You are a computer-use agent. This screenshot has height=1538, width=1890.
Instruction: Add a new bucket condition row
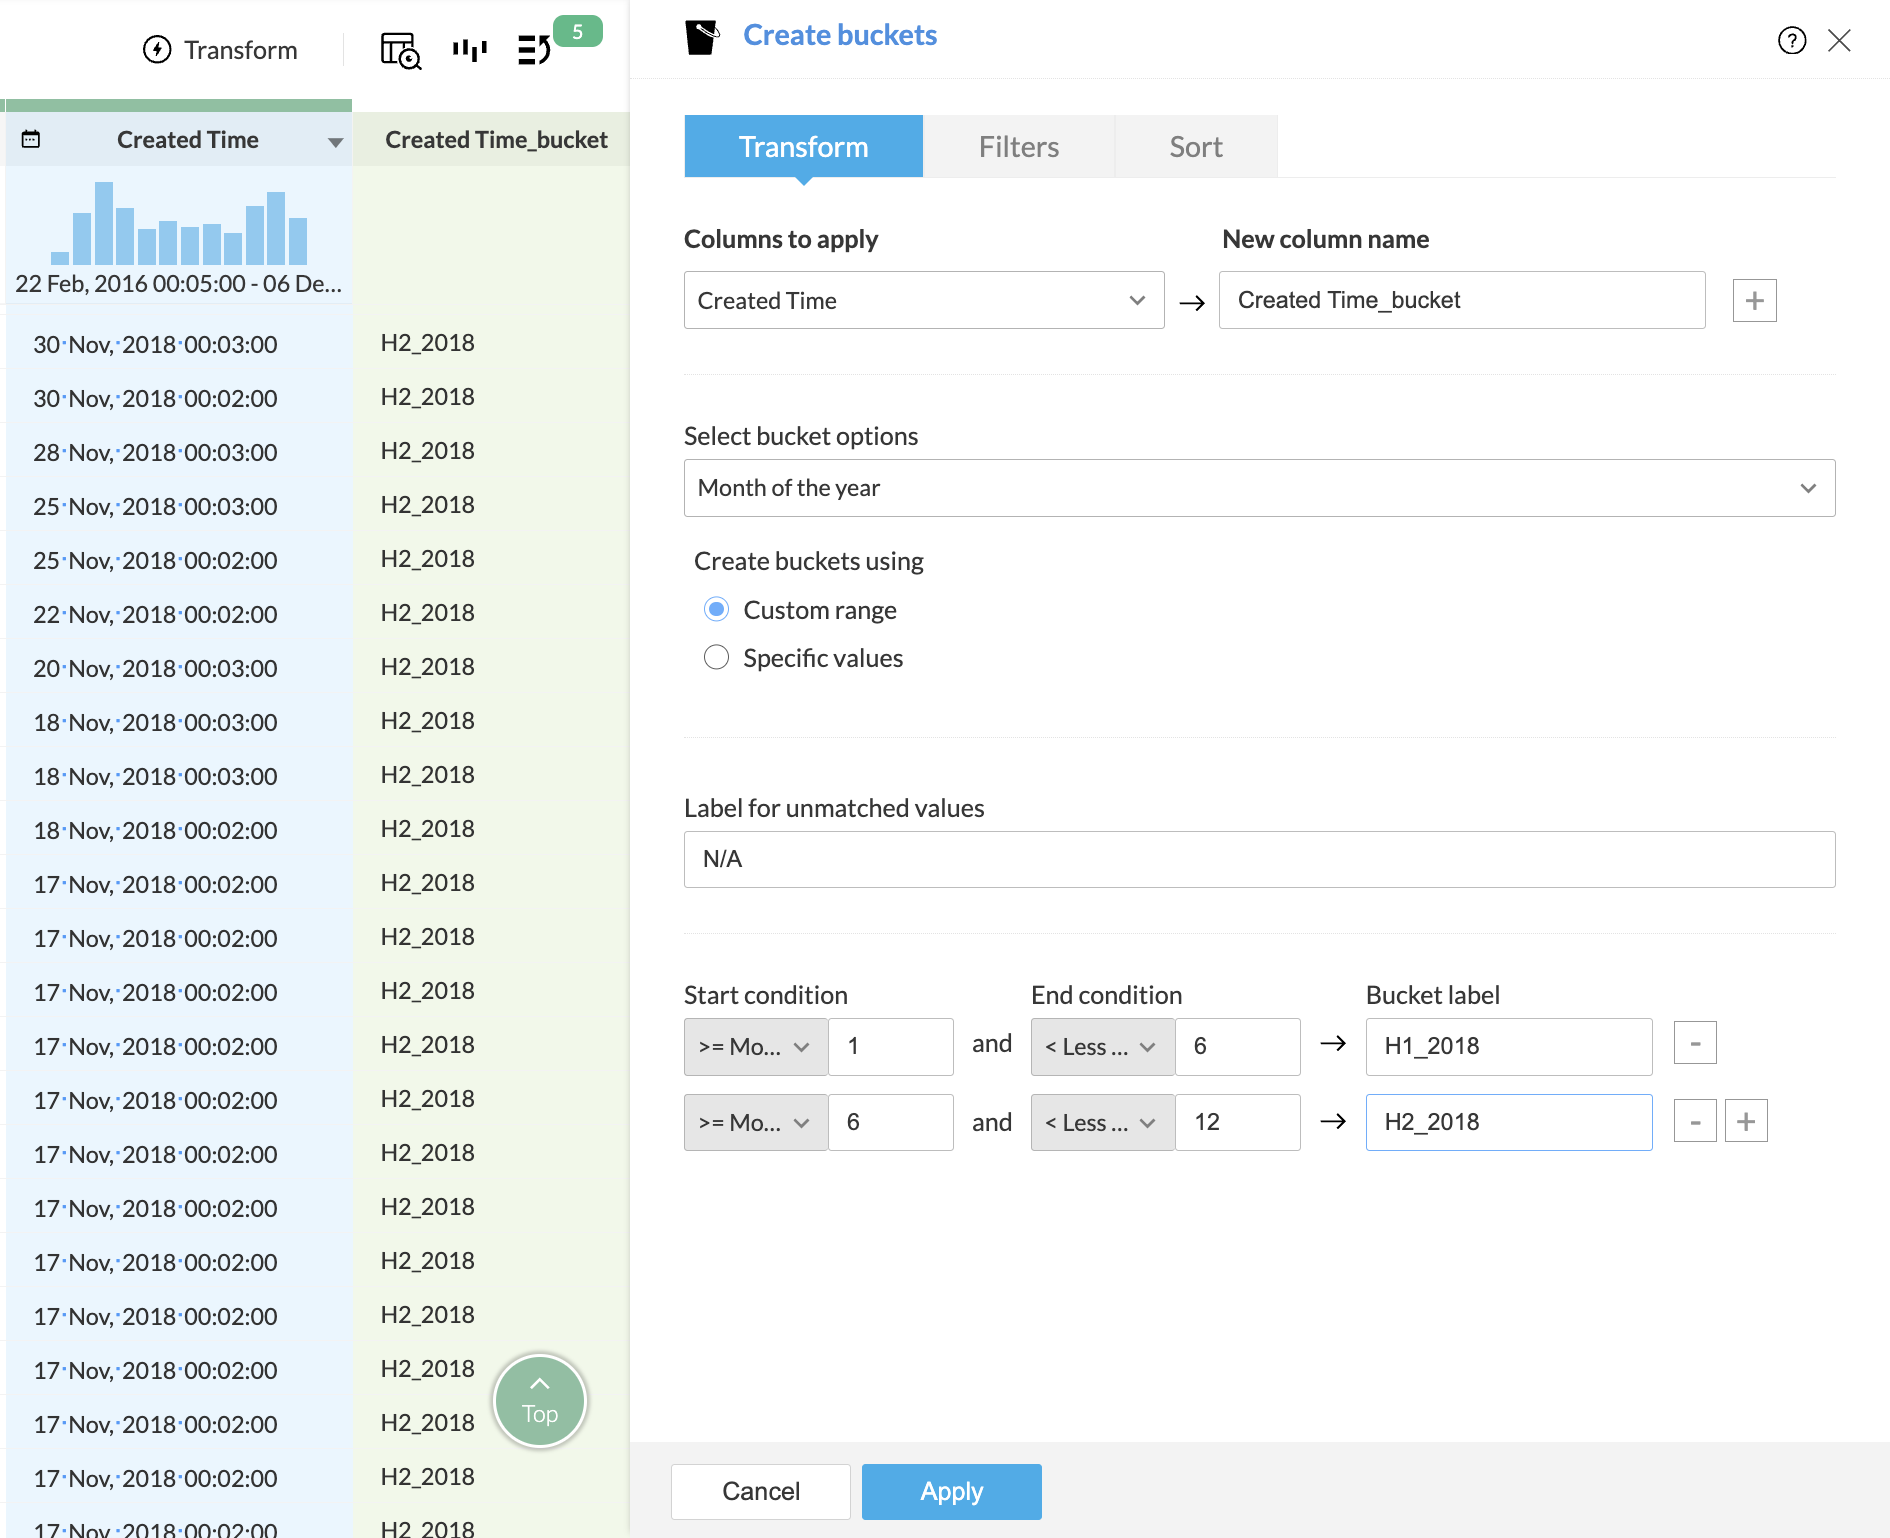point(1746,1122)
